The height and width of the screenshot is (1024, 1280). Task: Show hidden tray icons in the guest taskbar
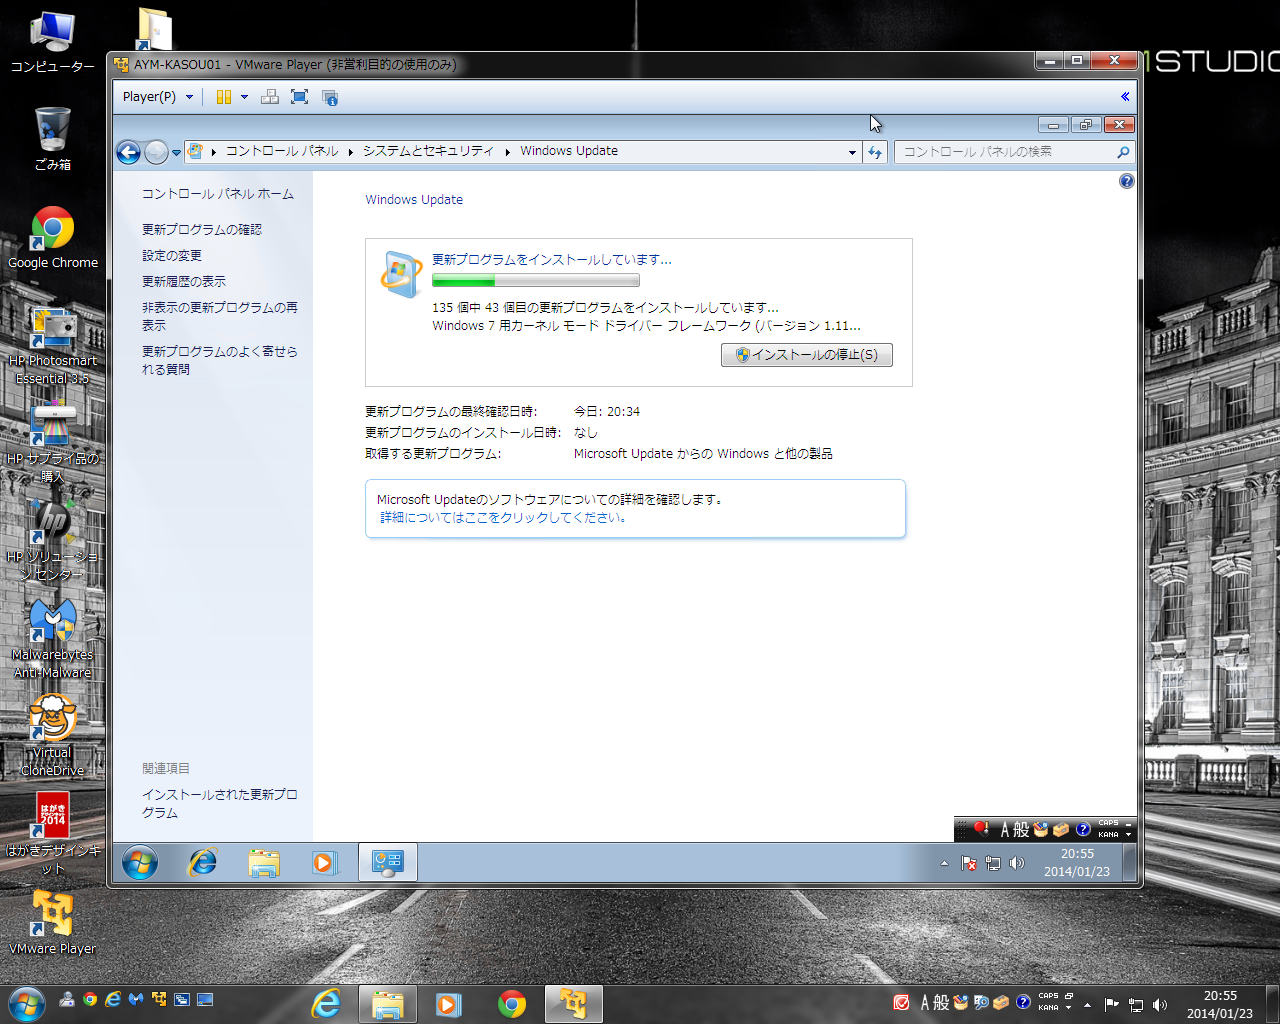point(944,863)
